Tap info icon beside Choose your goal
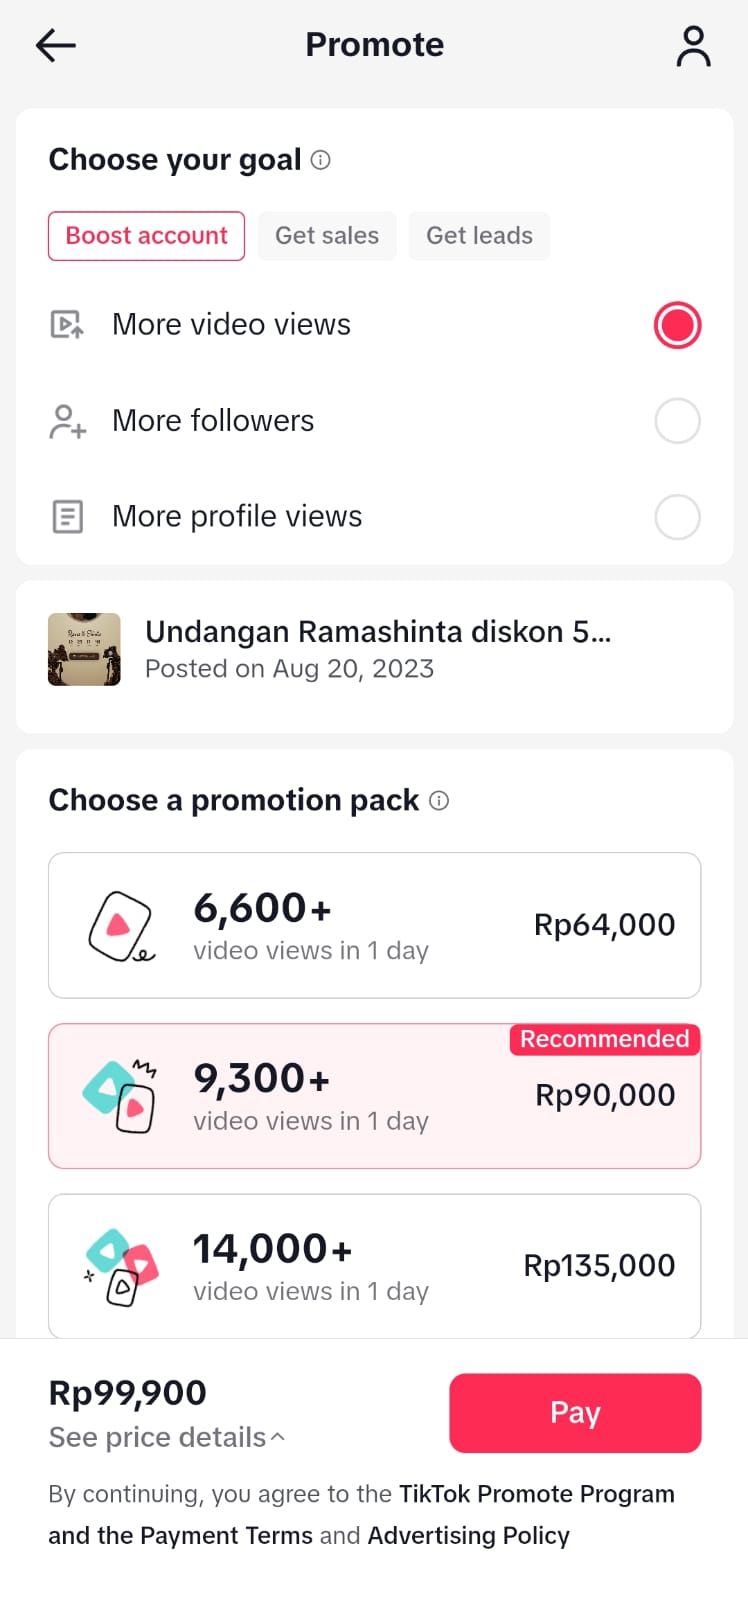The height and width of the screenshot is (1600, 748). (321, 160)
